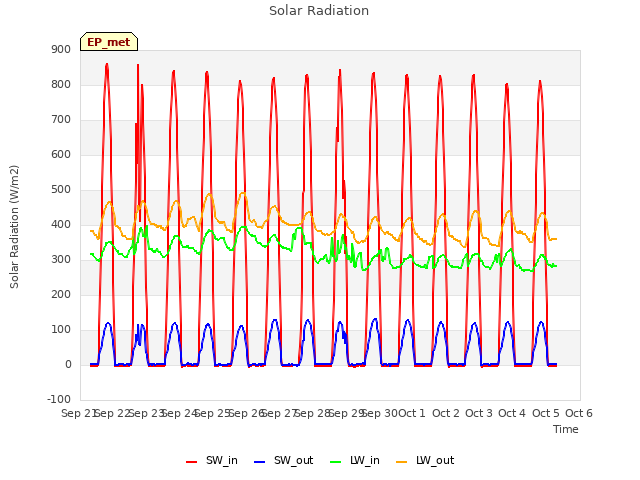Screen dimensions: 640x480
Task: Click the Oct 4 x-axis date label
Action: click(x=512, y=413)
